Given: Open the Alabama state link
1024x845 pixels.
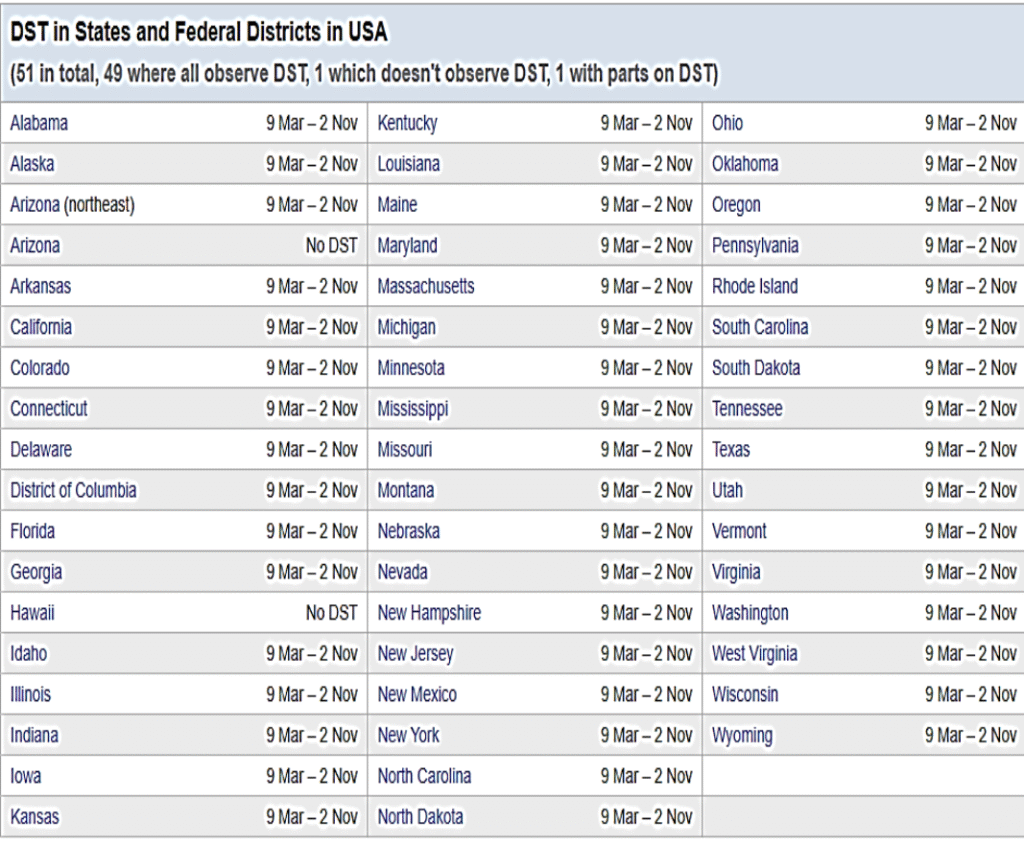Looking at the screenshot, I should click(x=39, y=123).
